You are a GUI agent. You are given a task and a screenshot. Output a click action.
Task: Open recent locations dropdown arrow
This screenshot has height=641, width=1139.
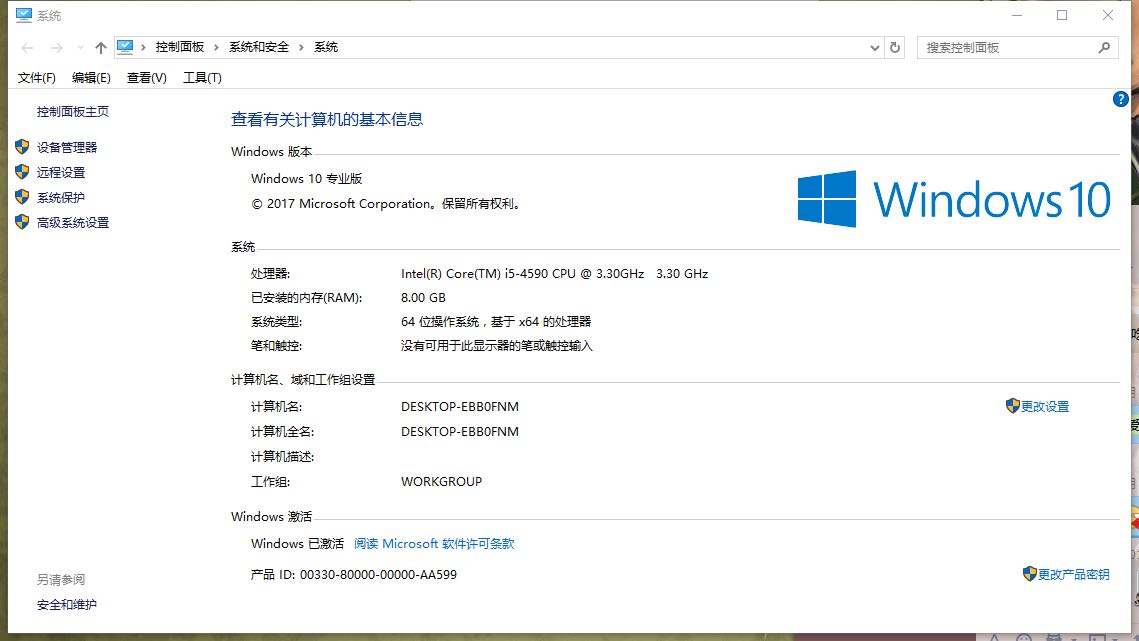[x=80, y=48]
